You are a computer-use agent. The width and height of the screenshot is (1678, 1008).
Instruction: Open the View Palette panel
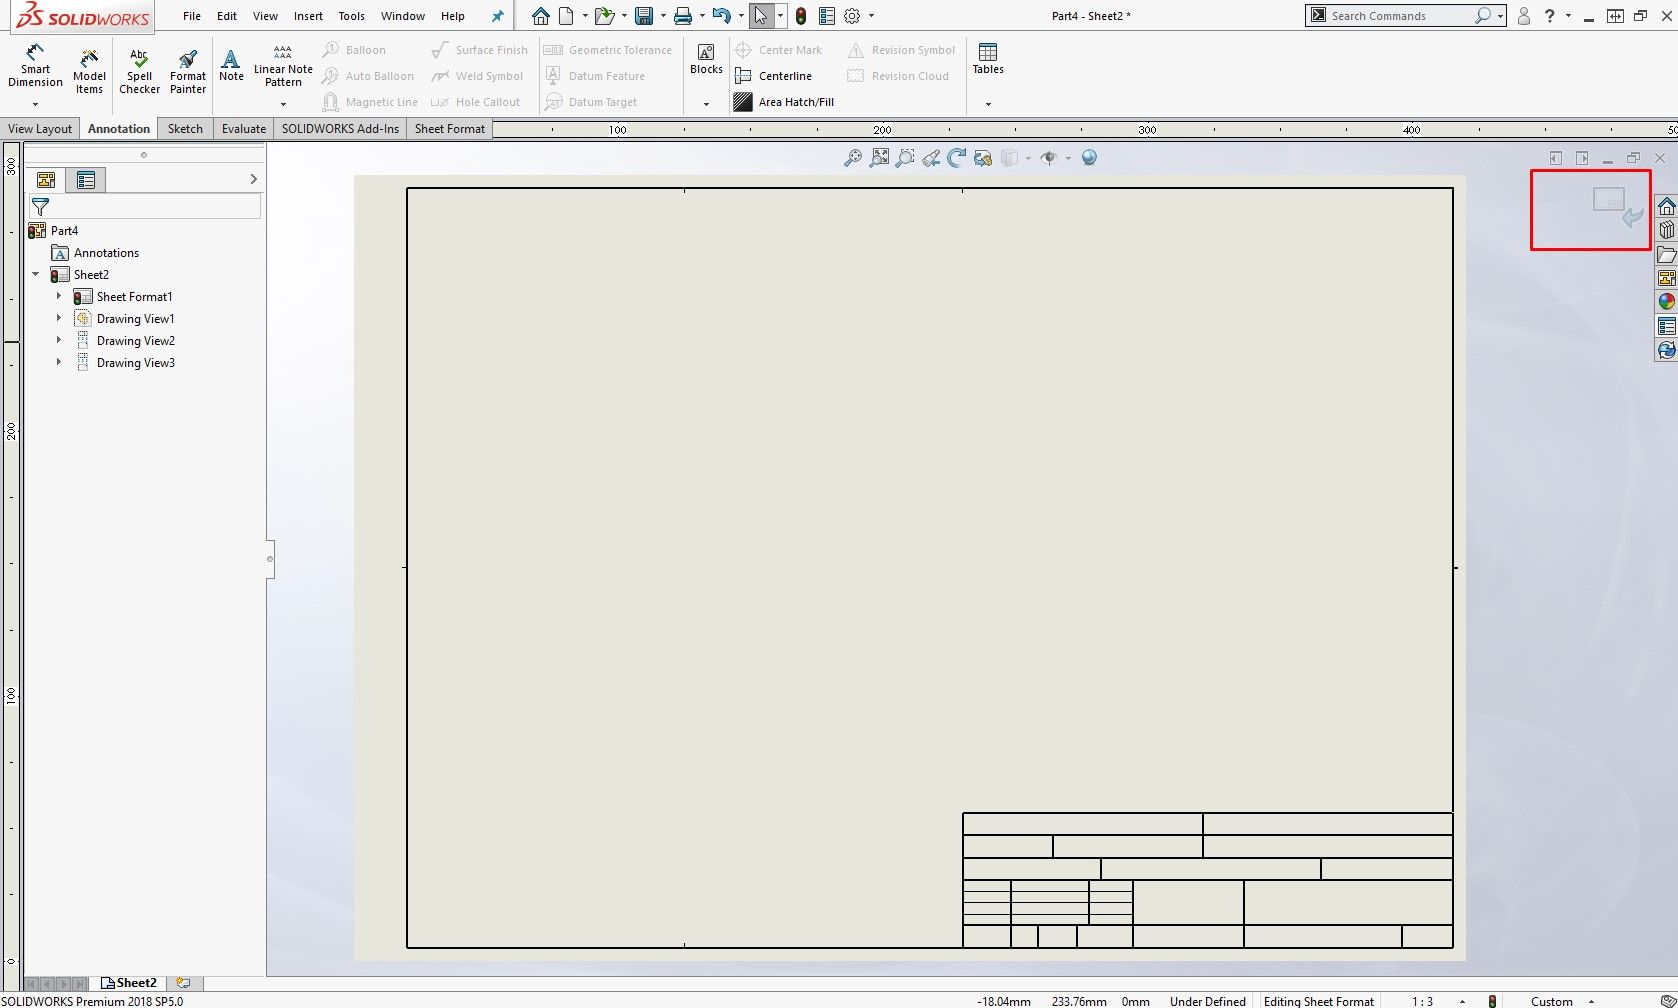click(x=1666, y=277)
